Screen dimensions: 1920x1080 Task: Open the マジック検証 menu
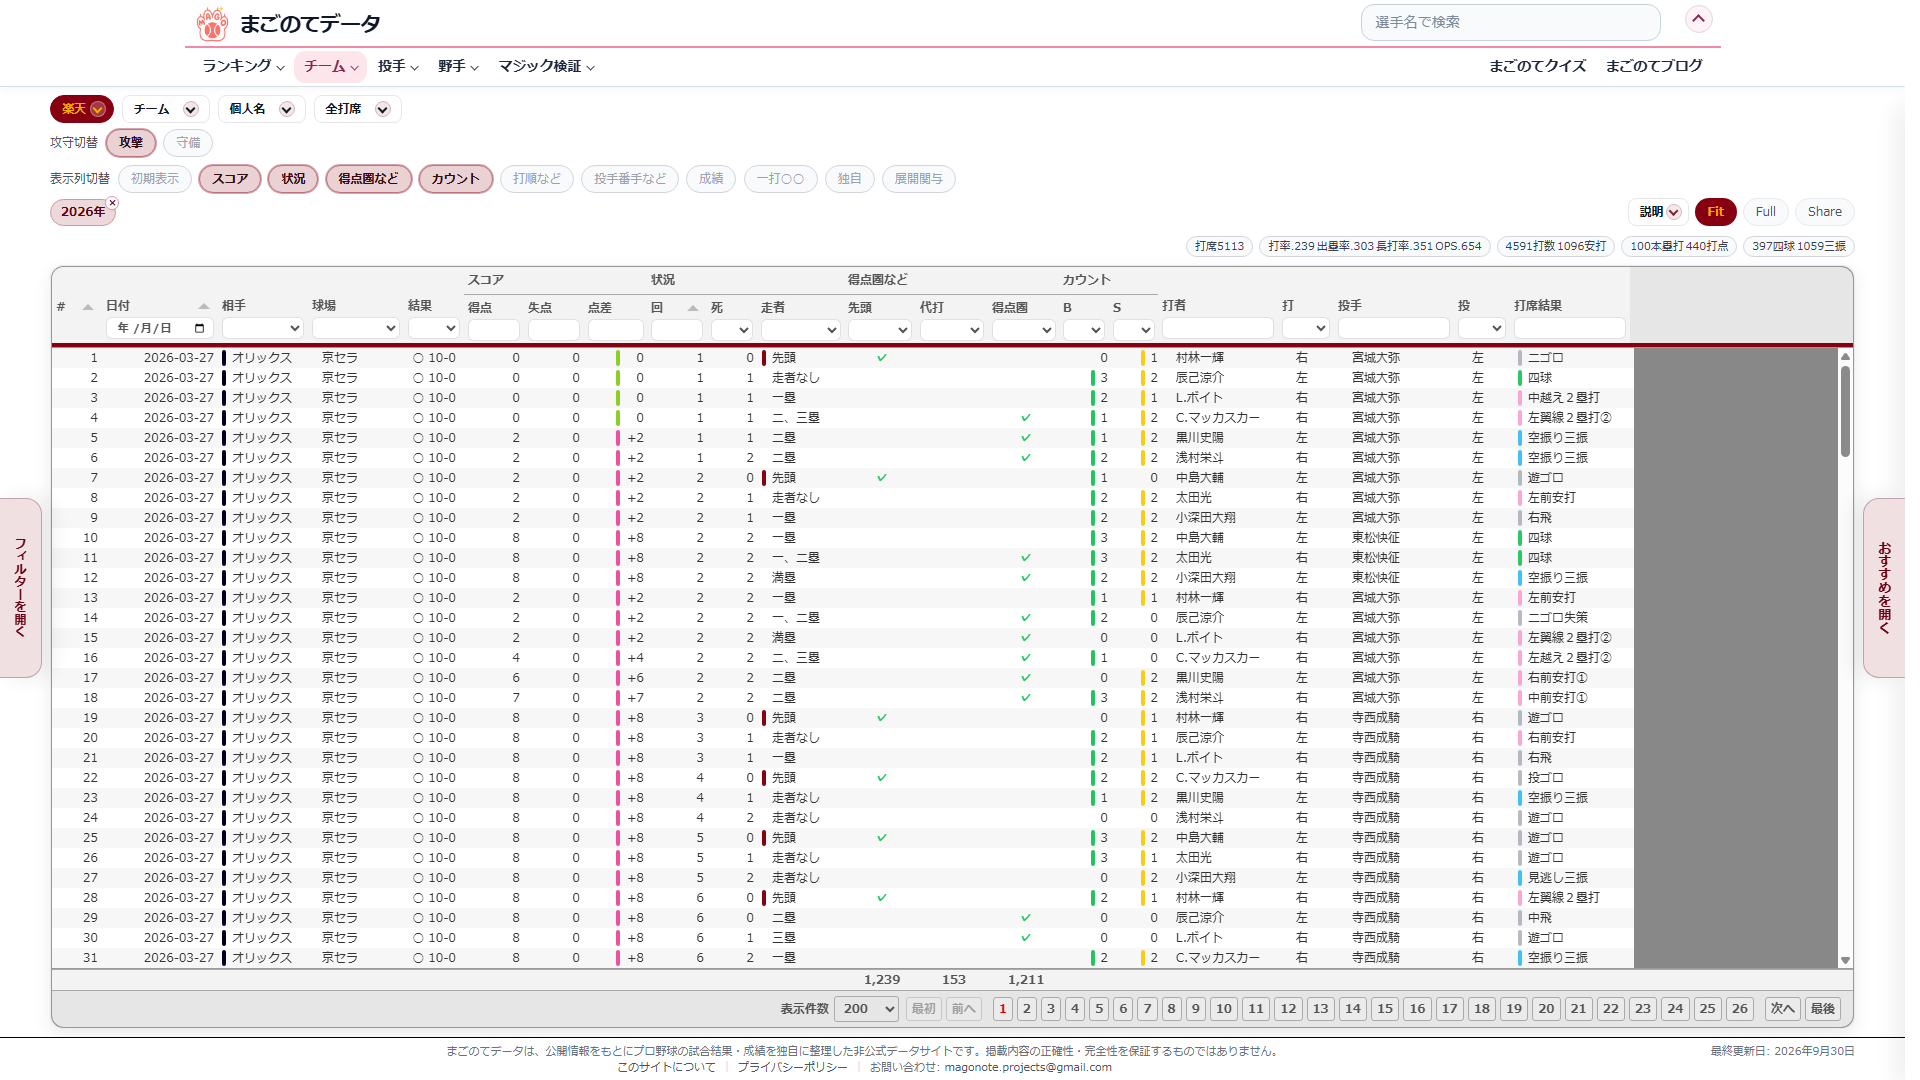(x=546, y=66)
